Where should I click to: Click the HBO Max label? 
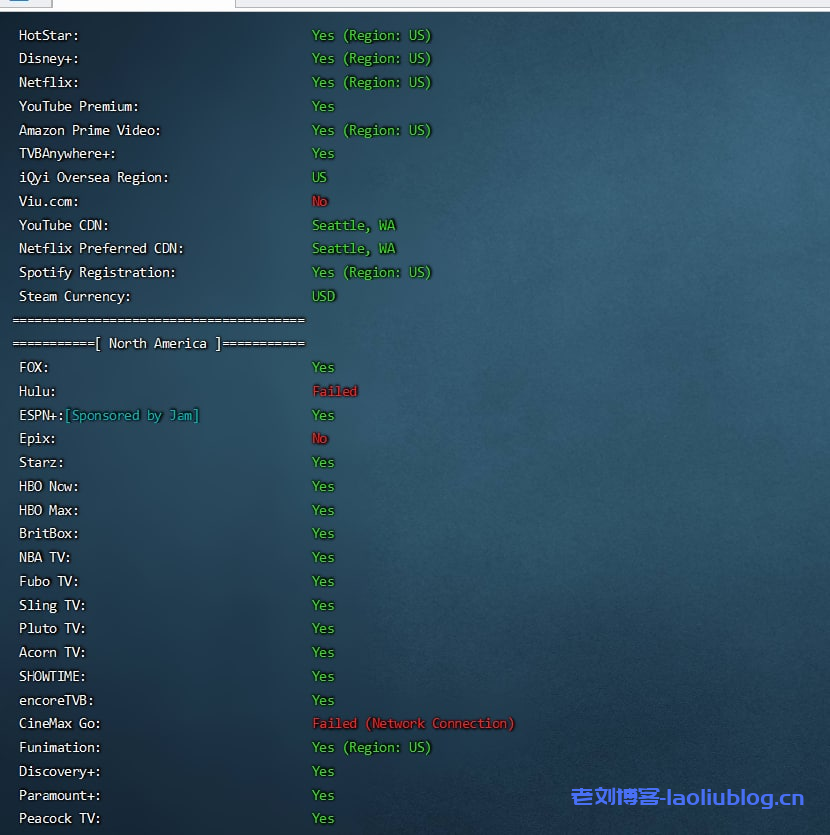[x=49, y=510]
